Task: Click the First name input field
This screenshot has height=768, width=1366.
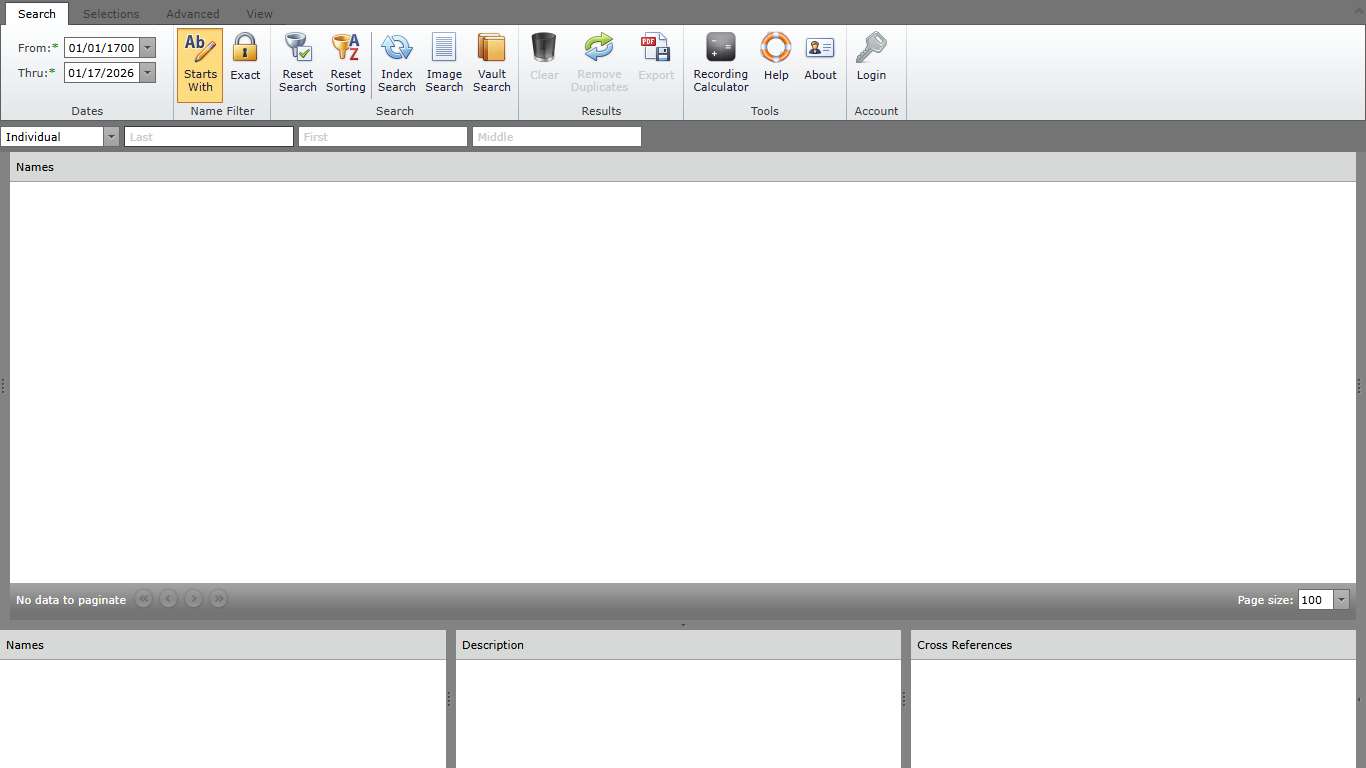Action: pos(382,137)
